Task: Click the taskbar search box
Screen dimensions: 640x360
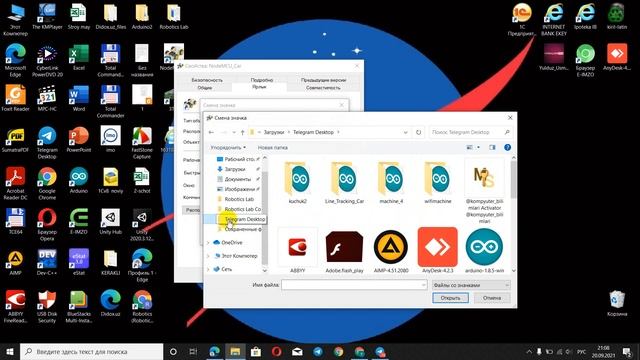Action: click(x=91, y=351)
